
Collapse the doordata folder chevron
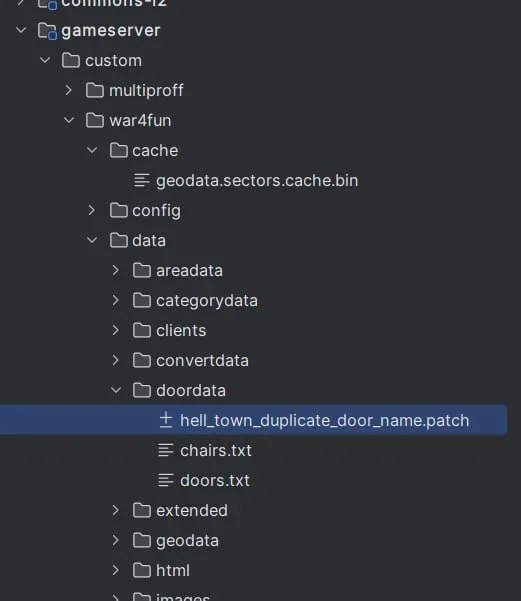[x=116, y=390]
